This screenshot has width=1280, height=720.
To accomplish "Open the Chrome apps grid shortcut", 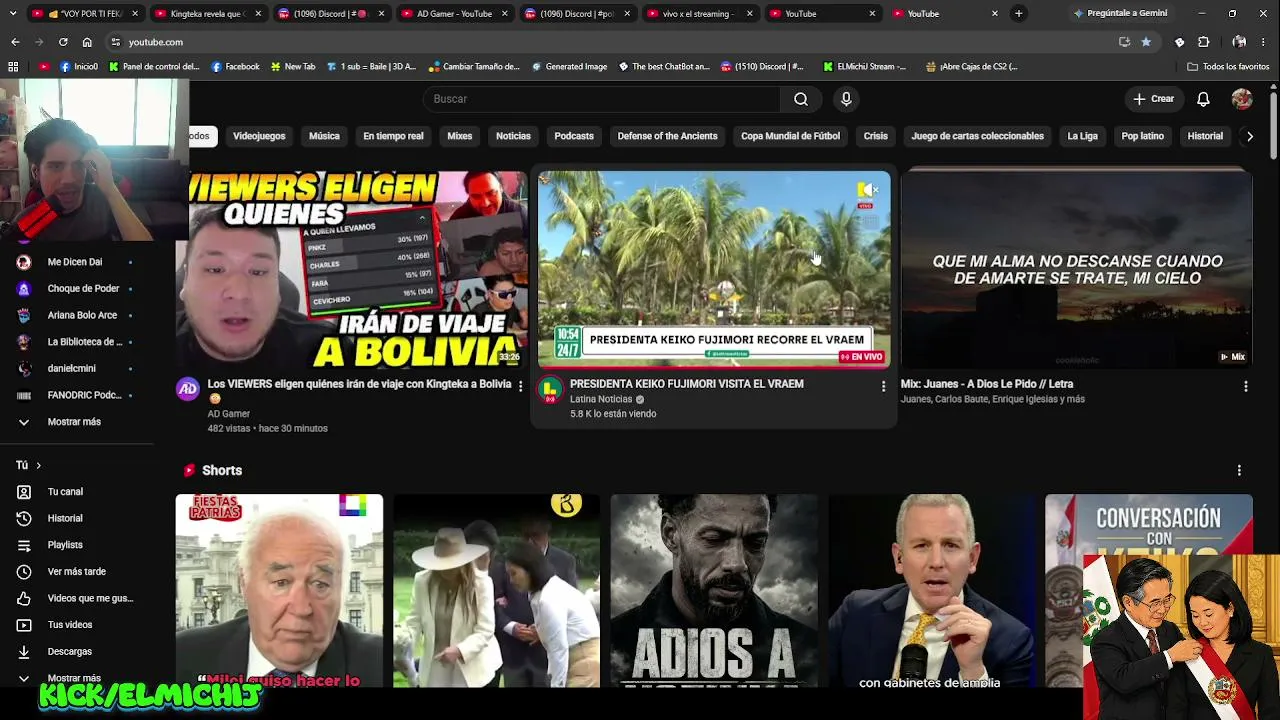I will (13, 67).
